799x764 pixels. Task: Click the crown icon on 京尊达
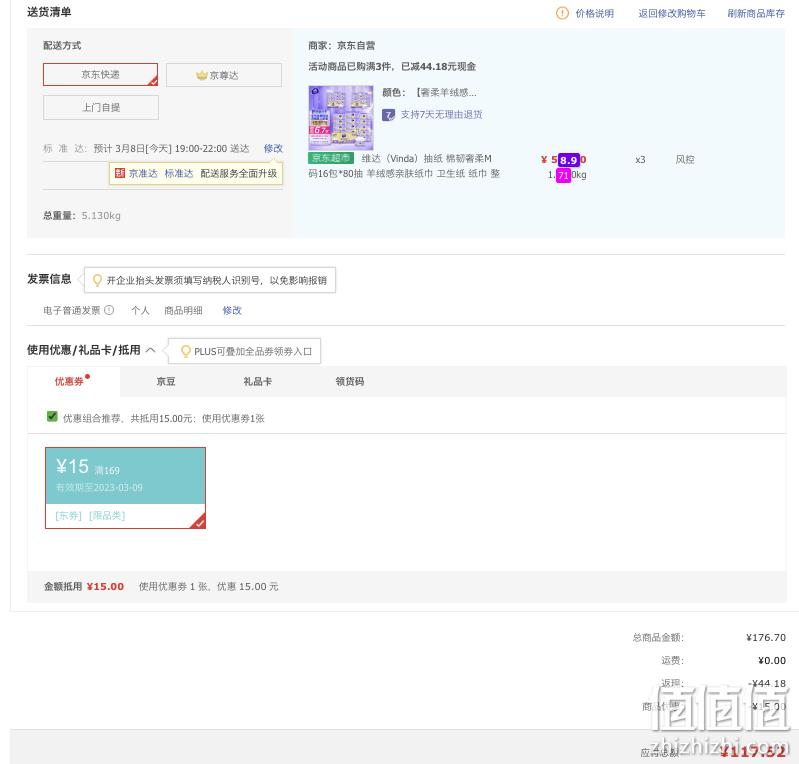(x=202, y=75)
